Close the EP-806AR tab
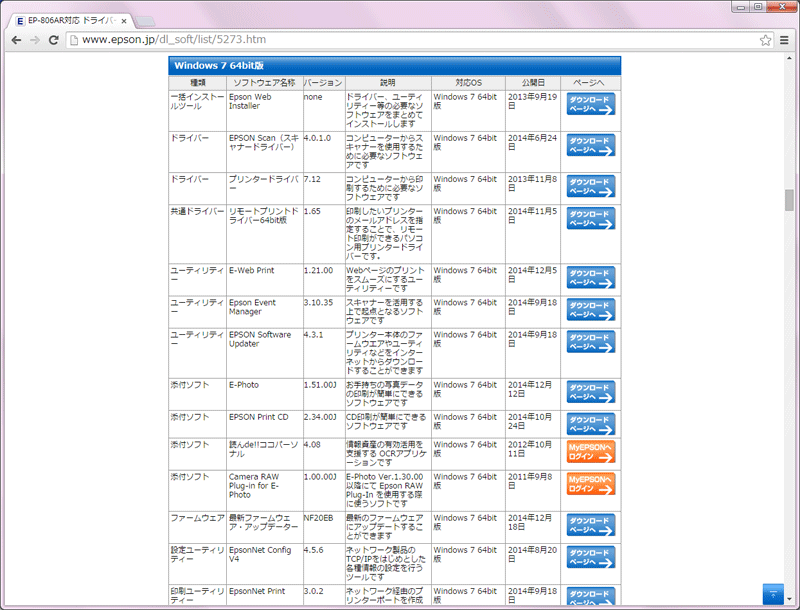 123,21
